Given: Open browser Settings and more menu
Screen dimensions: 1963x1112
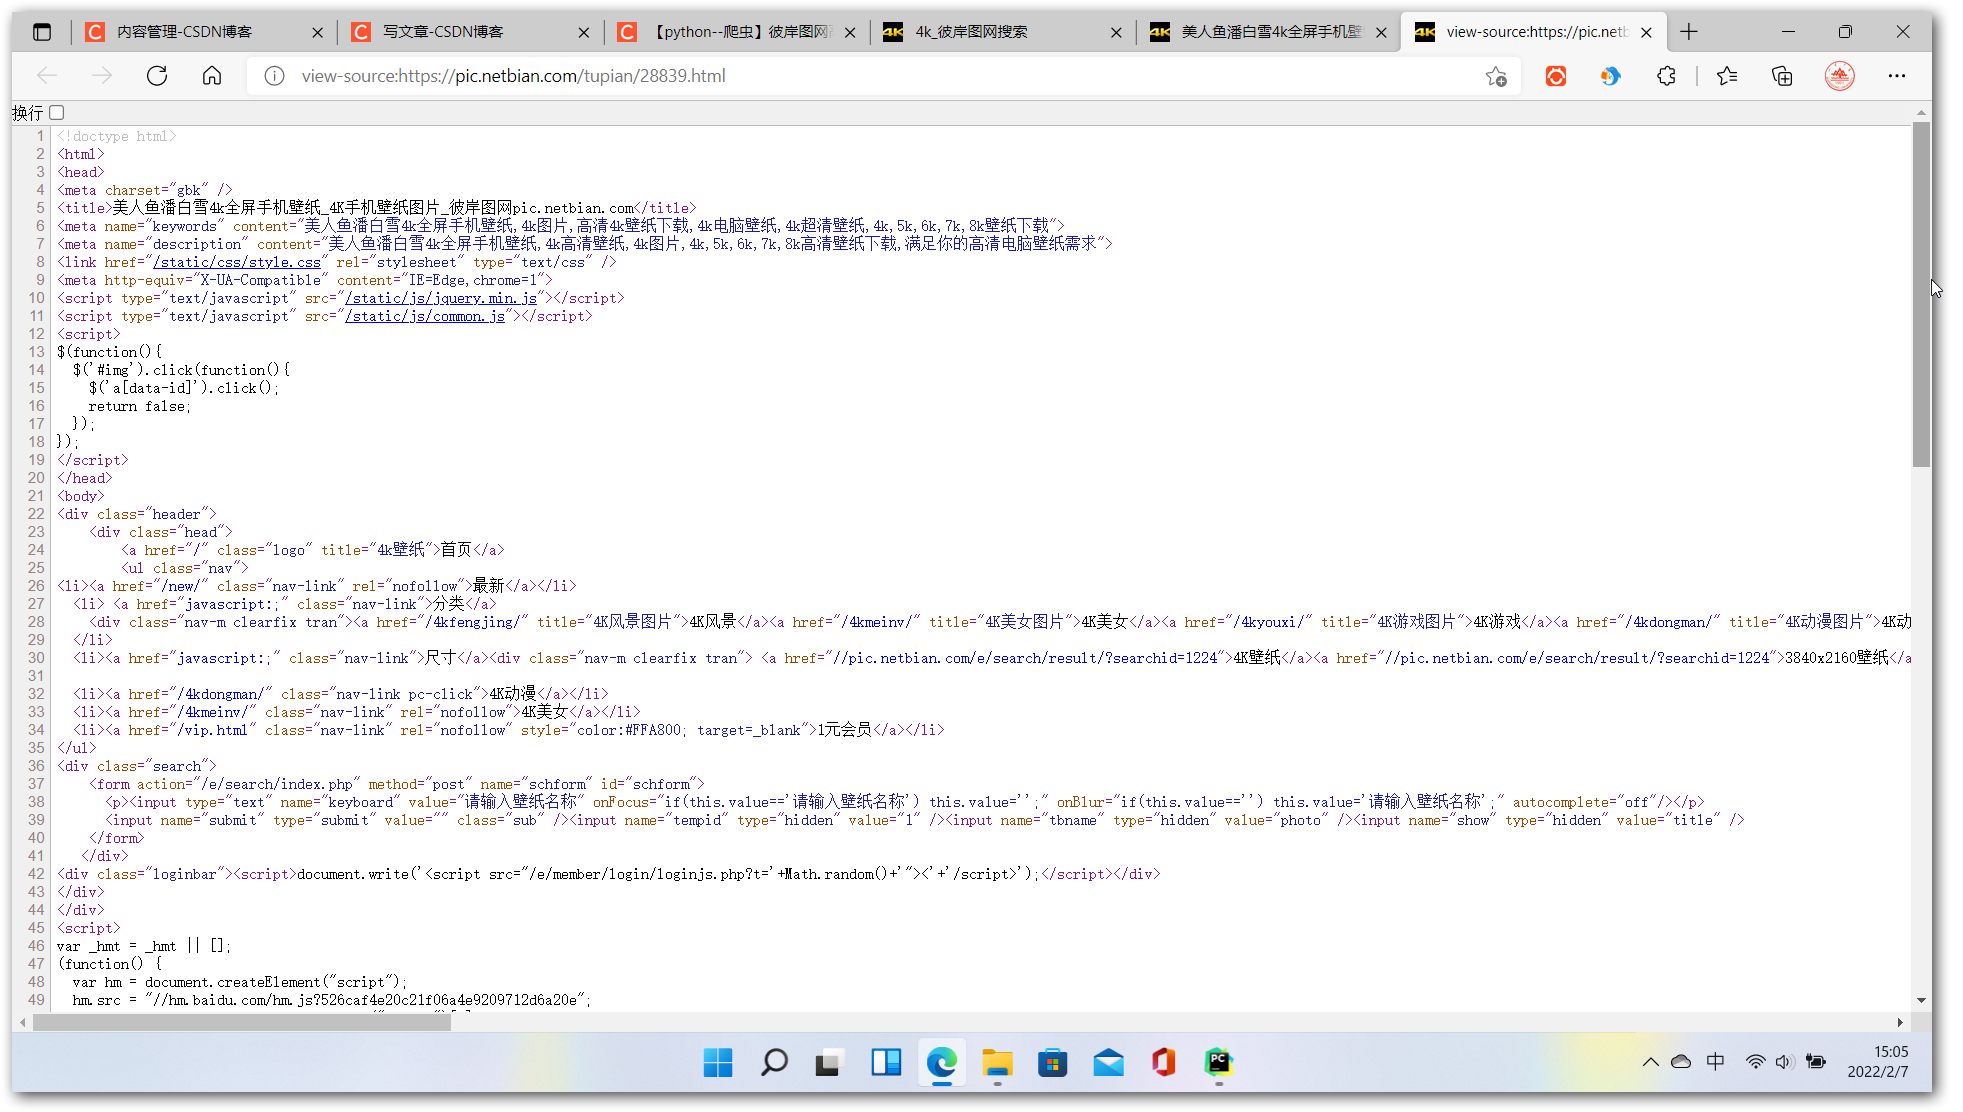Looking at the screenshot, I should (x=1897, y=76).
